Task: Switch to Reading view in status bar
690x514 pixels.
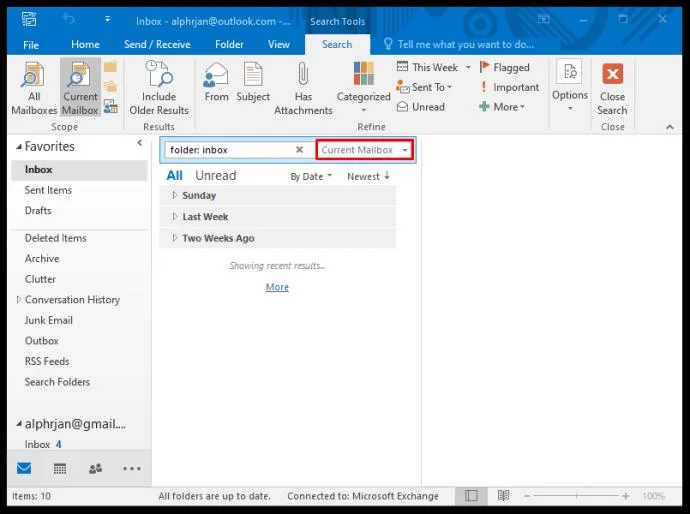Action: click(x=503, y=496)
